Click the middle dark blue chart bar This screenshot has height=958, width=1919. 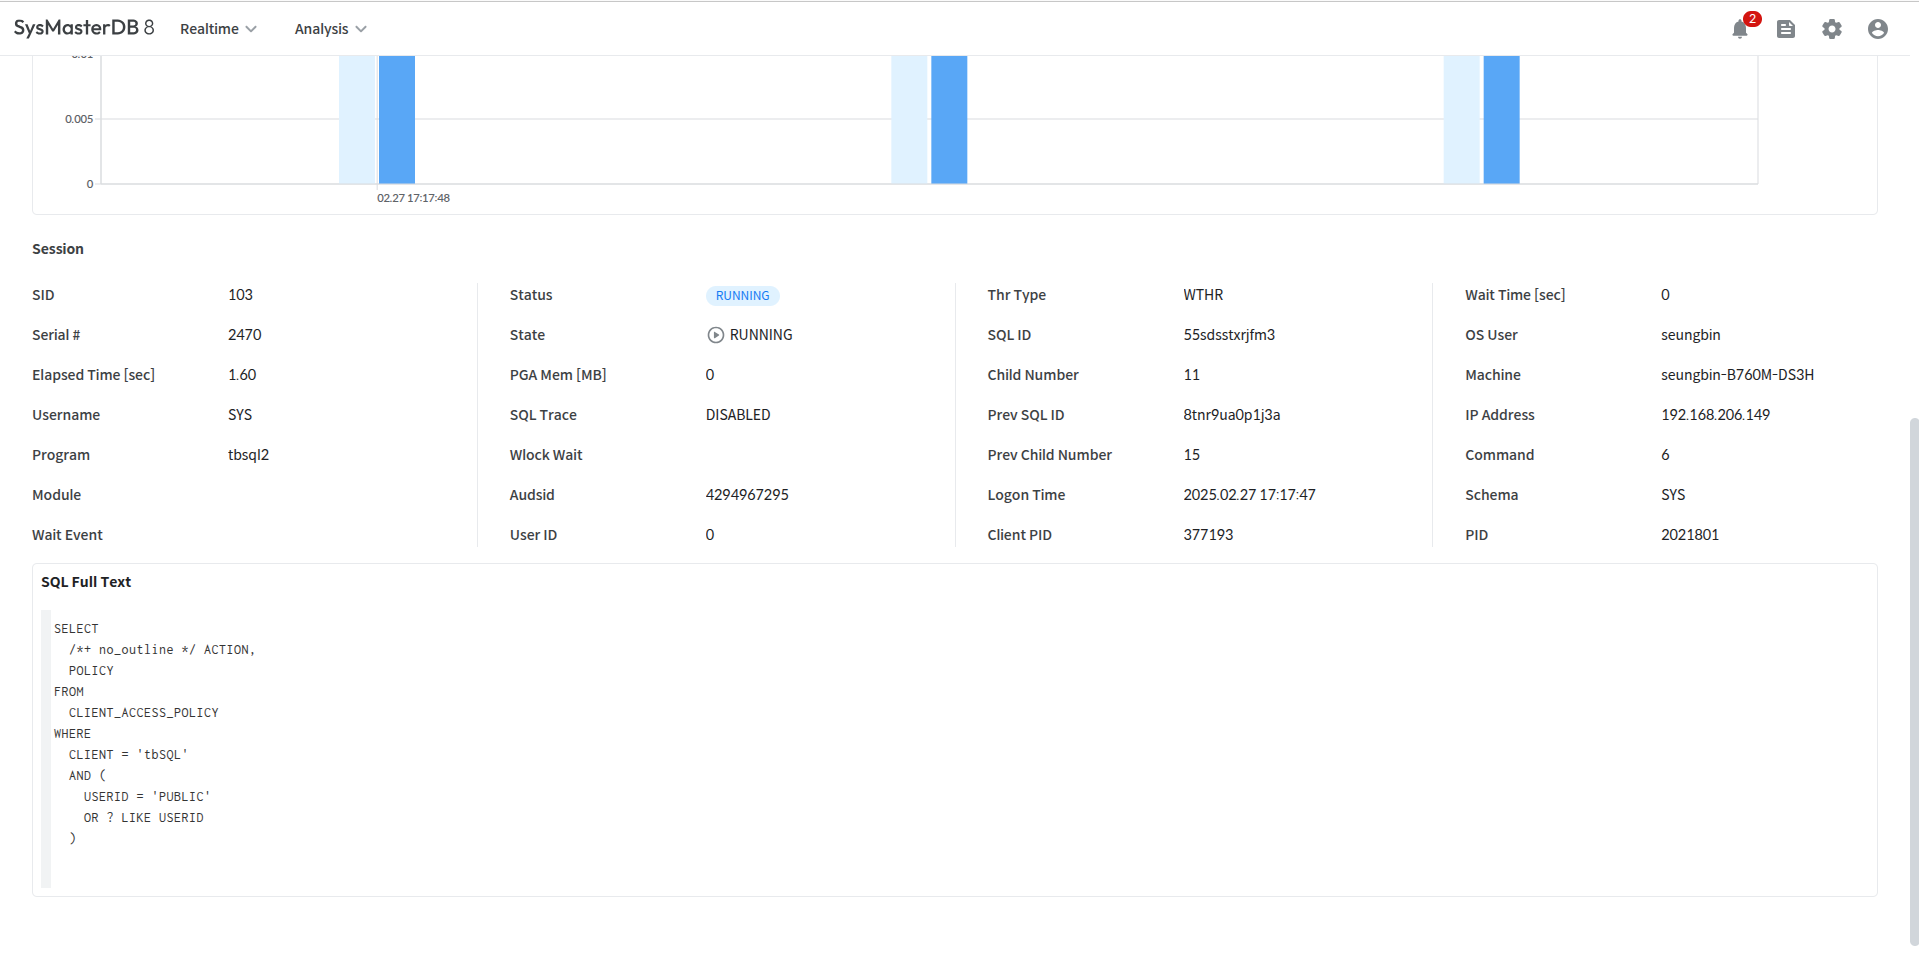pyautogui.click(x=949, y=120)
